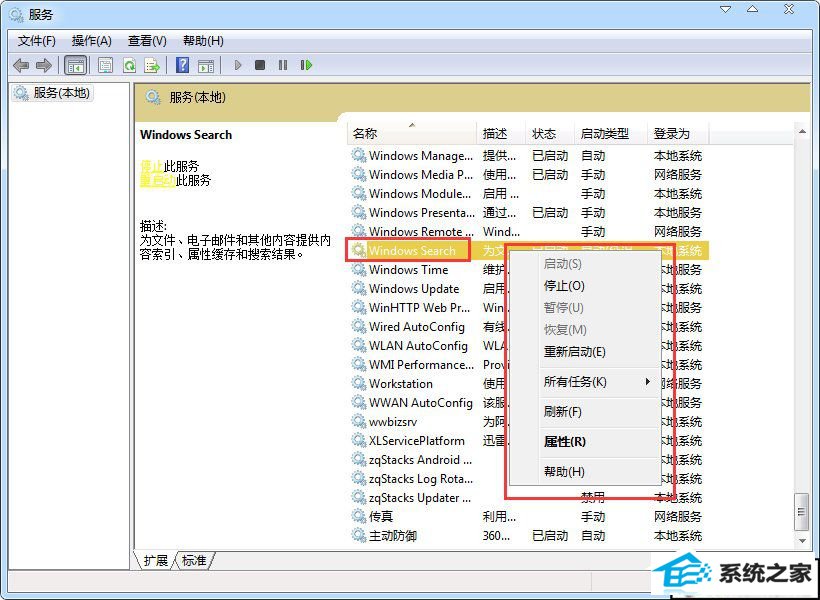Open the 帮助(H) menu in menu bar
Viewport: 820px width, 600px height.
pyautogui.click(x=203, y=41)
